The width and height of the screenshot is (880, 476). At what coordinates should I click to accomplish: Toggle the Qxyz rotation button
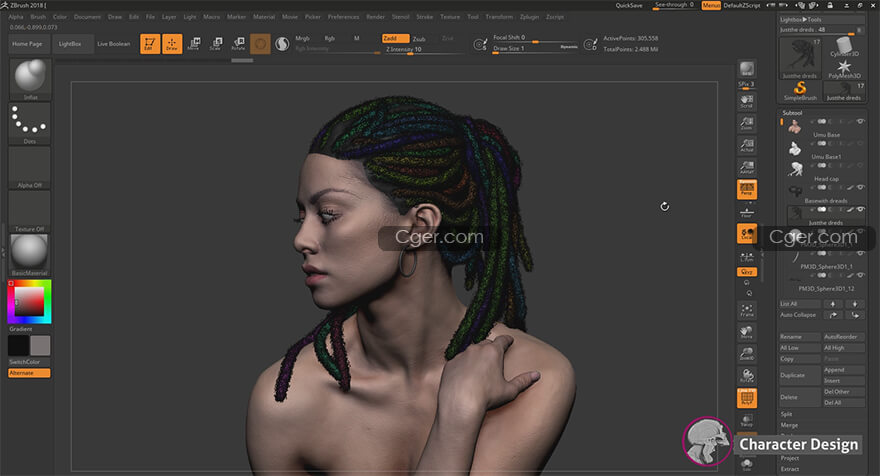point(747,272)
